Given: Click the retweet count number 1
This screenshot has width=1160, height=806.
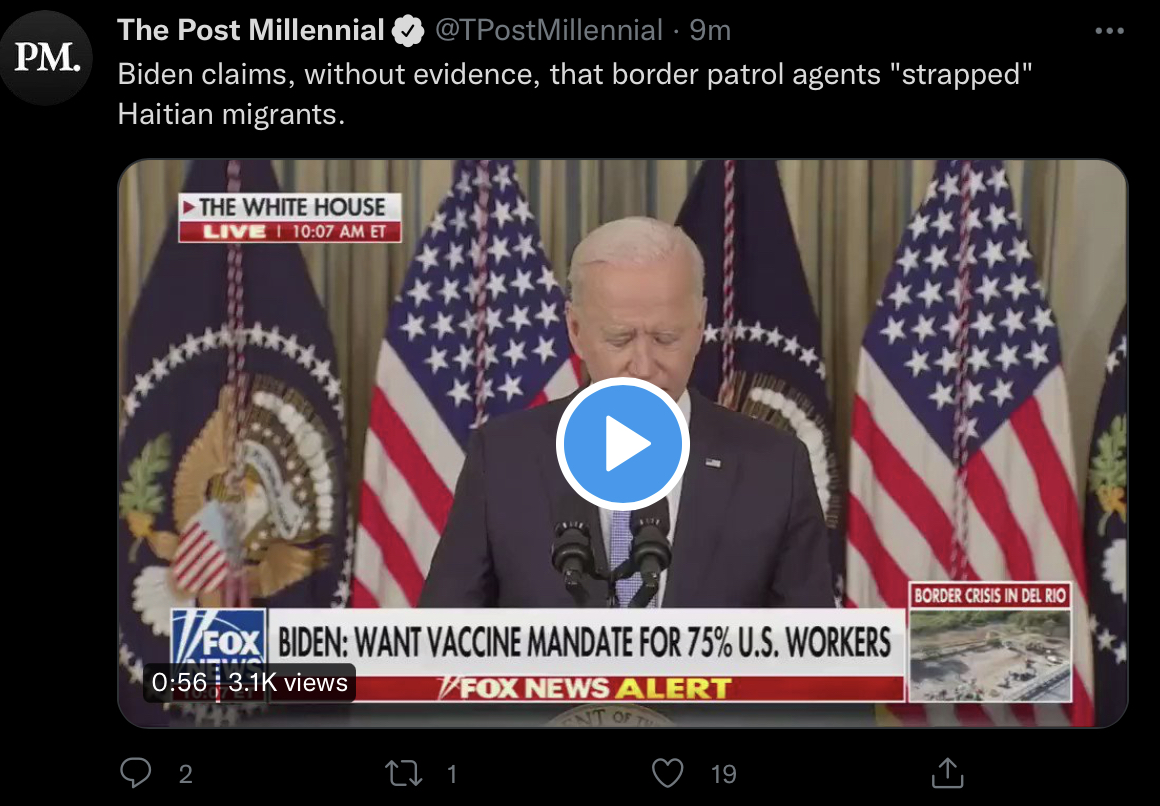Looking at the screenshot, I should click(x=452, y=774).
